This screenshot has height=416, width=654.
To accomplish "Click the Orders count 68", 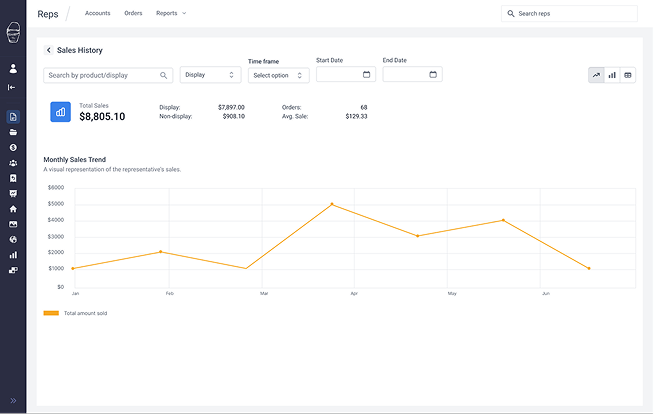I will (x=364, y=107).
